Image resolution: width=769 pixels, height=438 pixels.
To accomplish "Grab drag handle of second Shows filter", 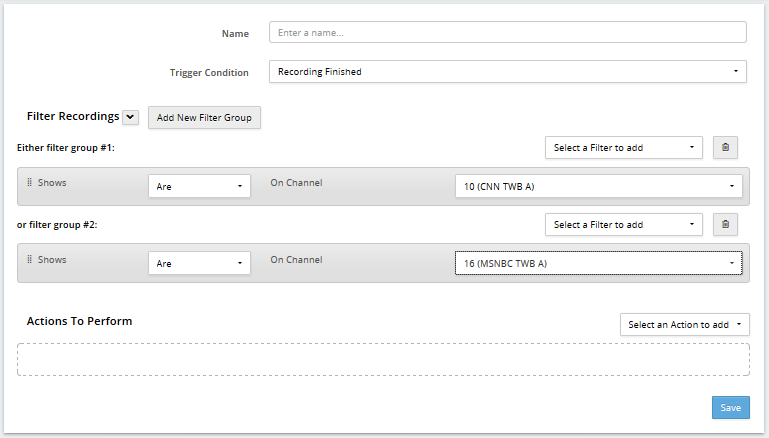I will (29, 259).
